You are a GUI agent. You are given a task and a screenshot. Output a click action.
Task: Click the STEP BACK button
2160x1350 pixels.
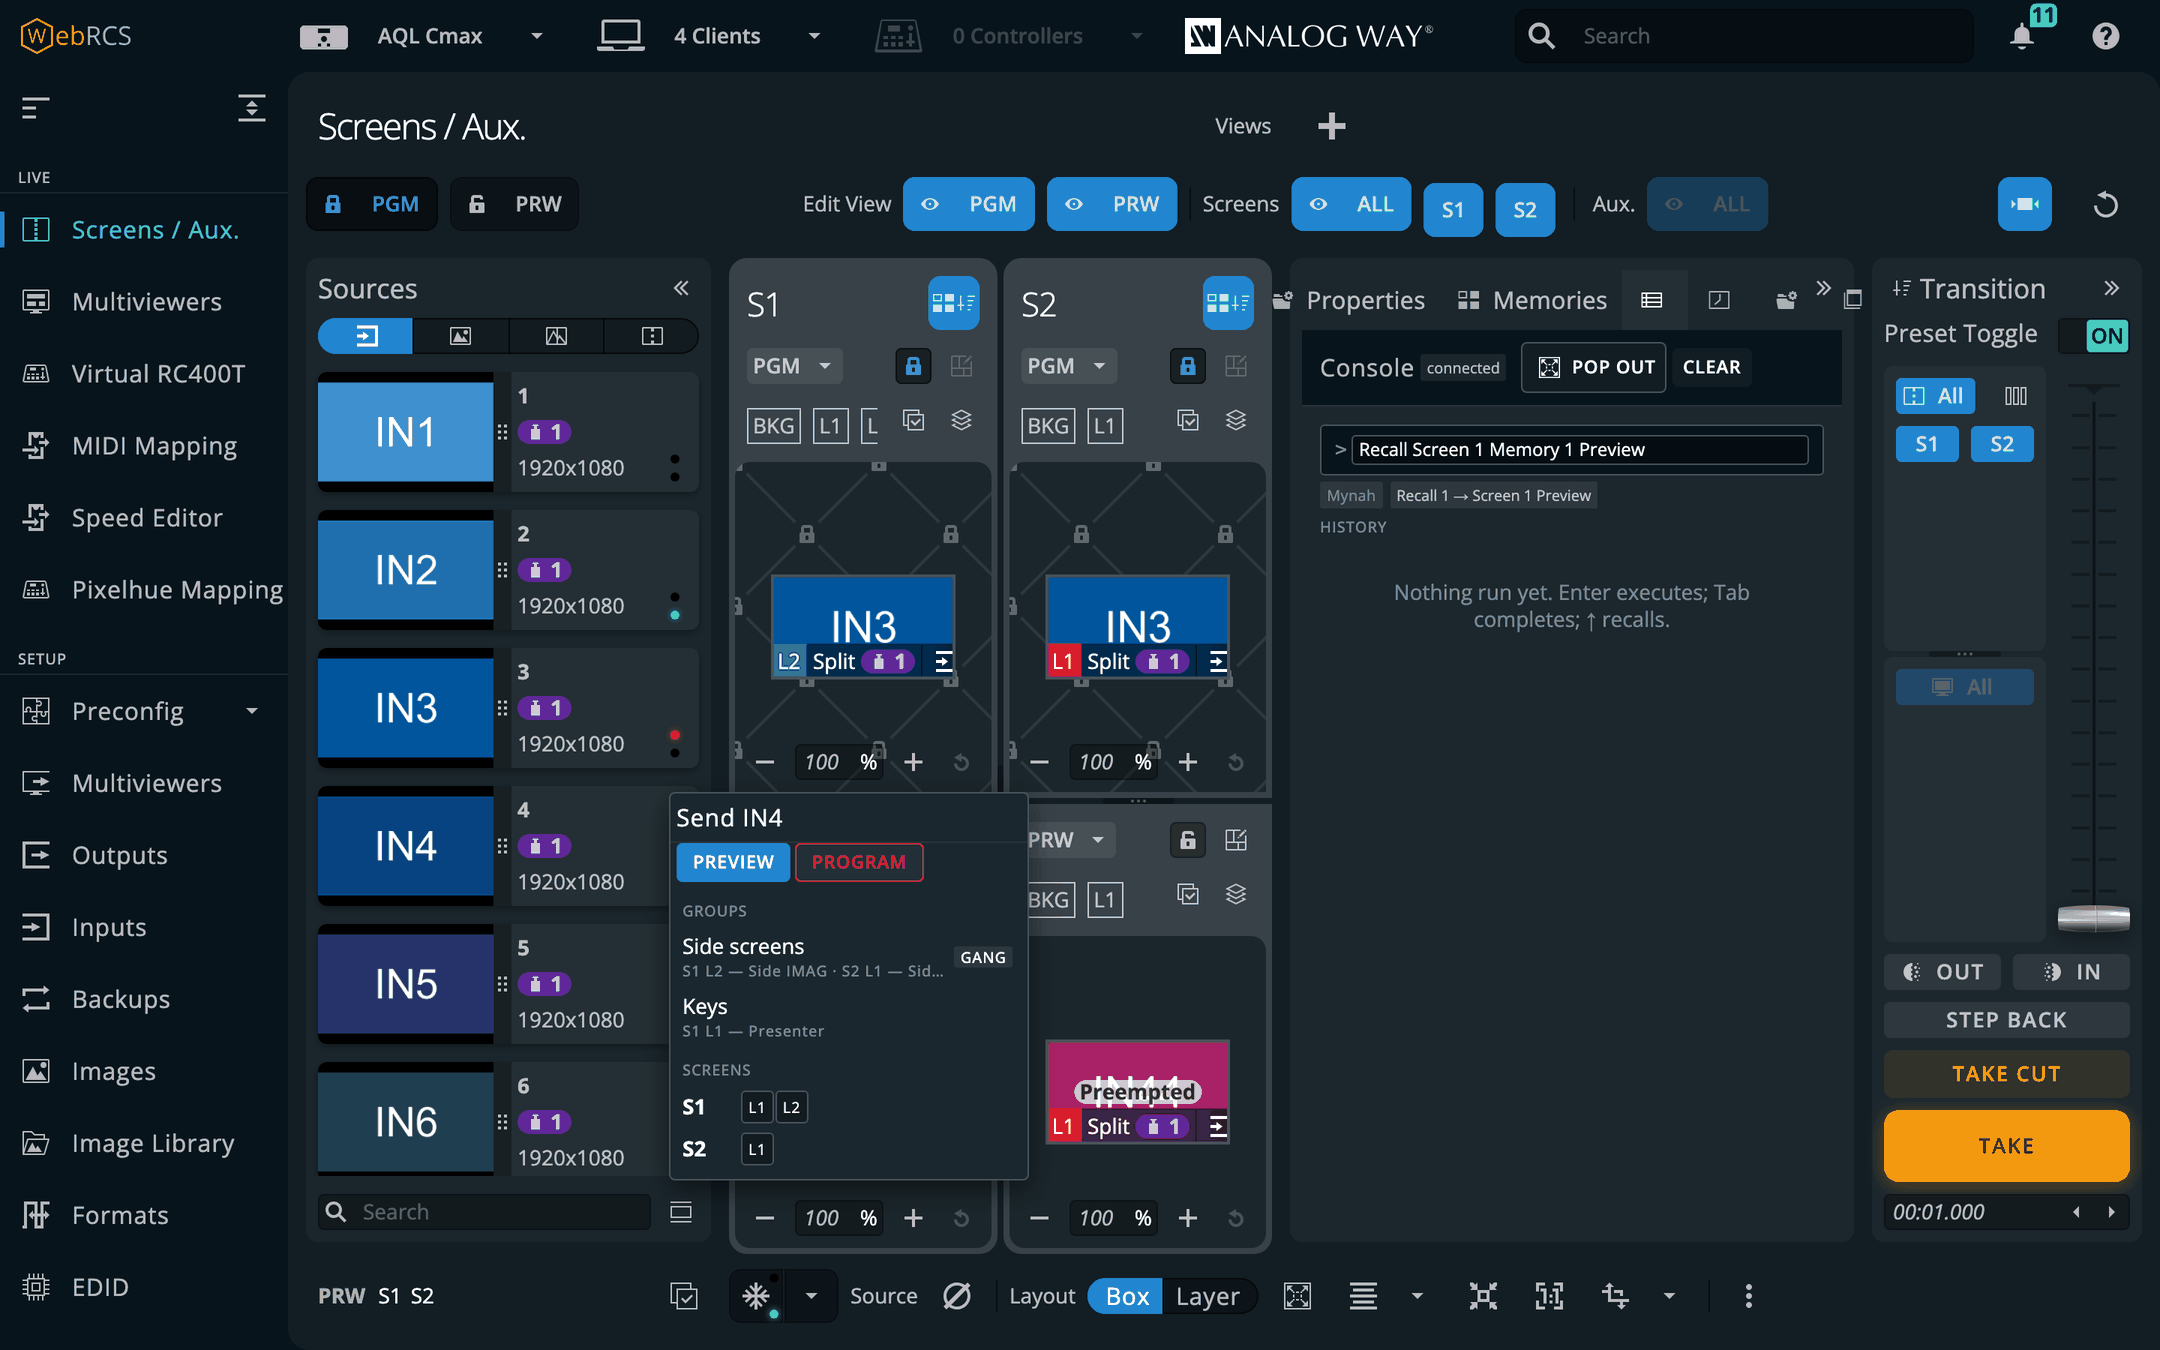tap(2006, 1020)
